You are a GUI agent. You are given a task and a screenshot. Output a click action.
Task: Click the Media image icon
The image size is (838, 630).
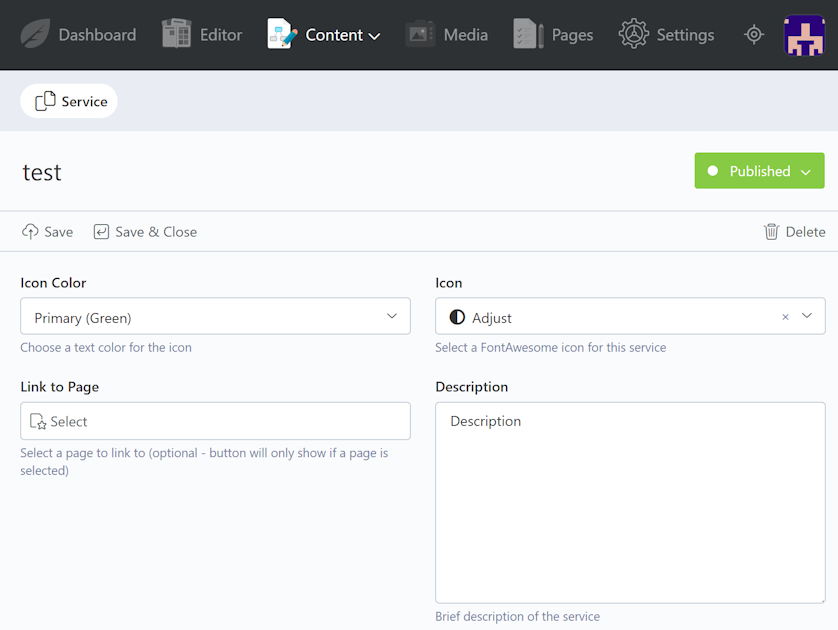420,34
